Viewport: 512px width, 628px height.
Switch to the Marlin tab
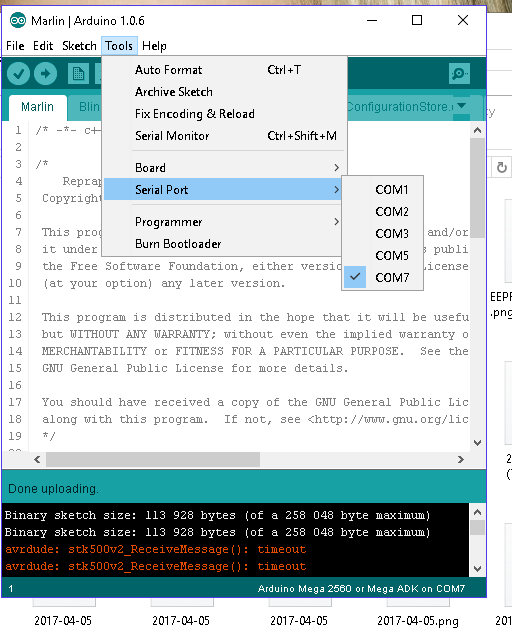[x=37, y=107]
